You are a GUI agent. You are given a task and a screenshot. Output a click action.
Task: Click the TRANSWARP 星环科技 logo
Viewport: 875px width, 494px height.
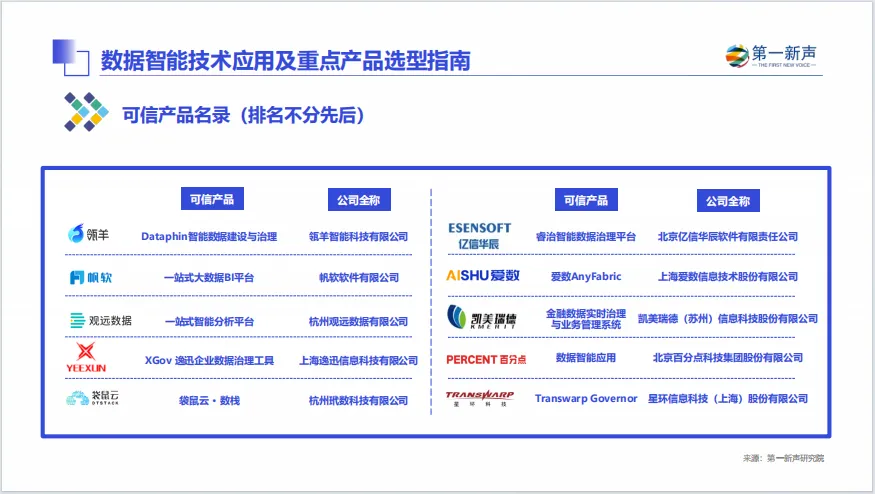[x=479, y=398]
